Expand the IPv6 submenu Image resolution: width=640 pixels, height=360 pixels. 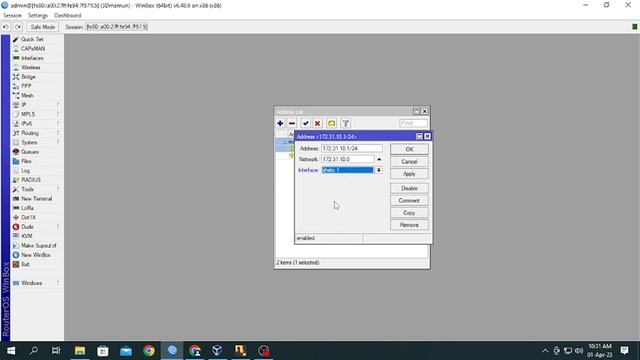(x=27, y=124)
